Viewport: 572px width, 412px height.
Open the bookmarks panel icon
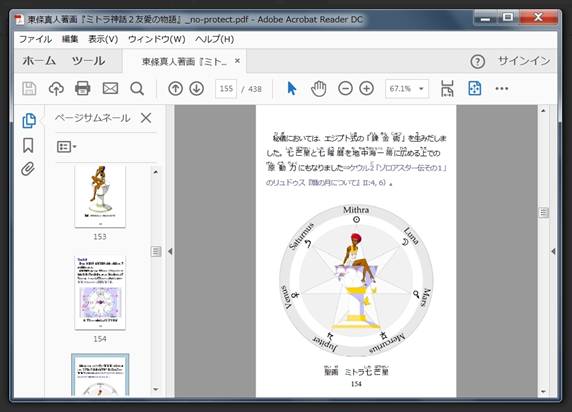coord(28,145)
